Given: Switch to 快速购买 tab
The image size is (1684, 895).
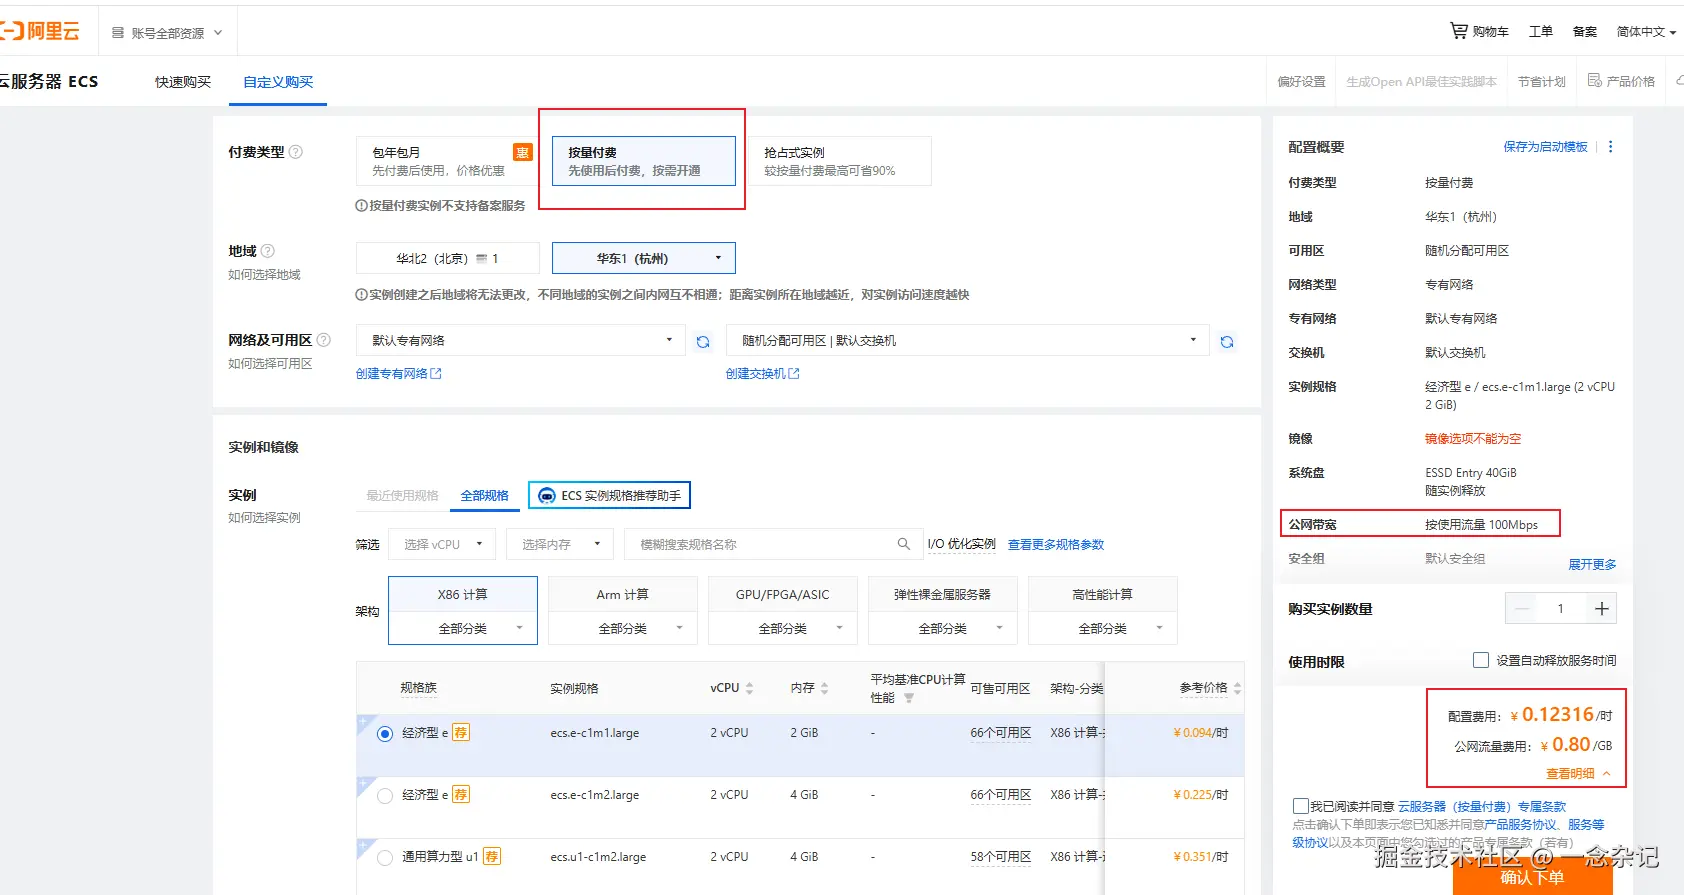Looking at the screenshot, I should tap(183, 82).
